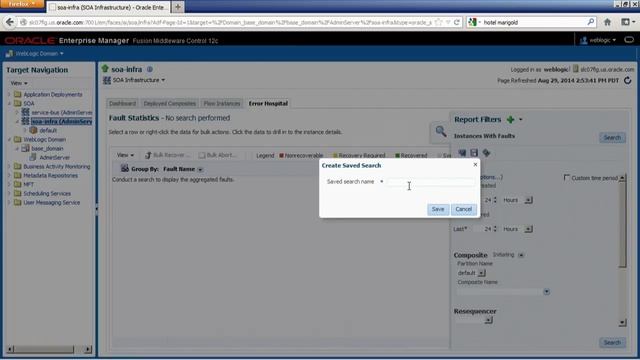Click the info icon beside soa-infra title
This screenshot has width=640, height=360.
(x=150, y=69)
